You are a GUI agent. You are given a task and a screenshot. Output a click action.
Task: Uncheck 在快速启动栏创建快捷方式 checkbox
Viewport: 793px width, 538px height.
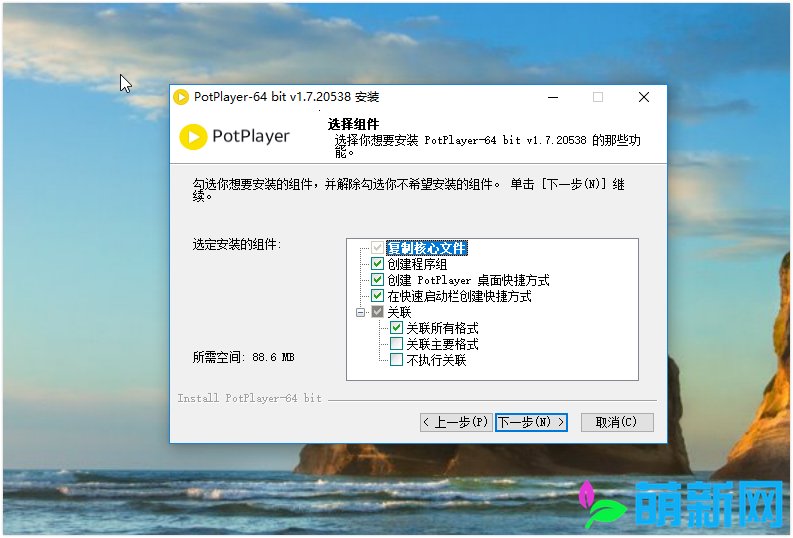tap(377, 296)
